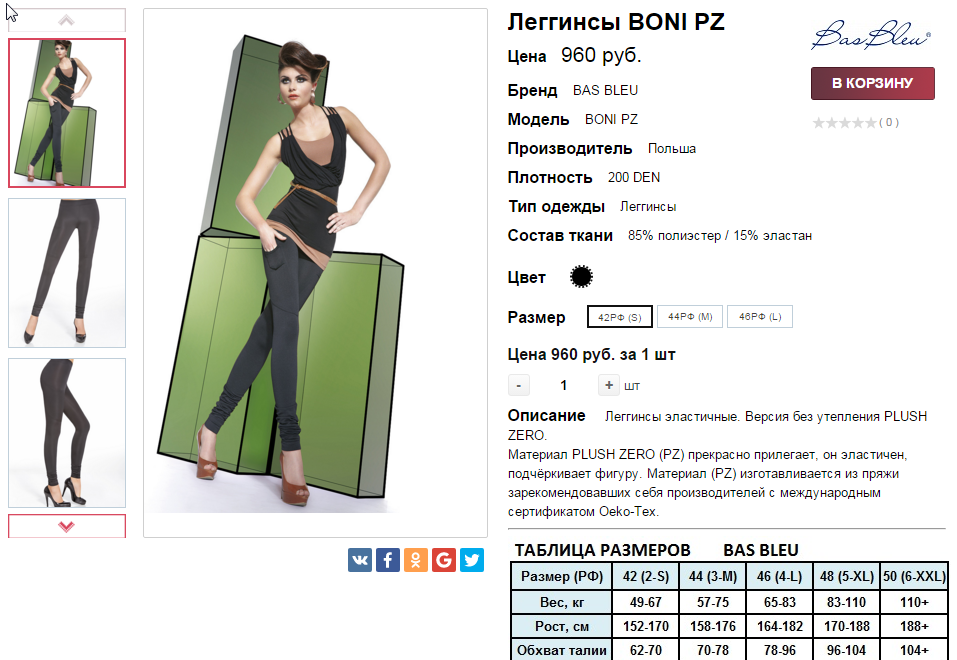Rate the product with the stars
The height and width of the screenshot is (660, 957).
pyautogui.click(x=845, y=123)
